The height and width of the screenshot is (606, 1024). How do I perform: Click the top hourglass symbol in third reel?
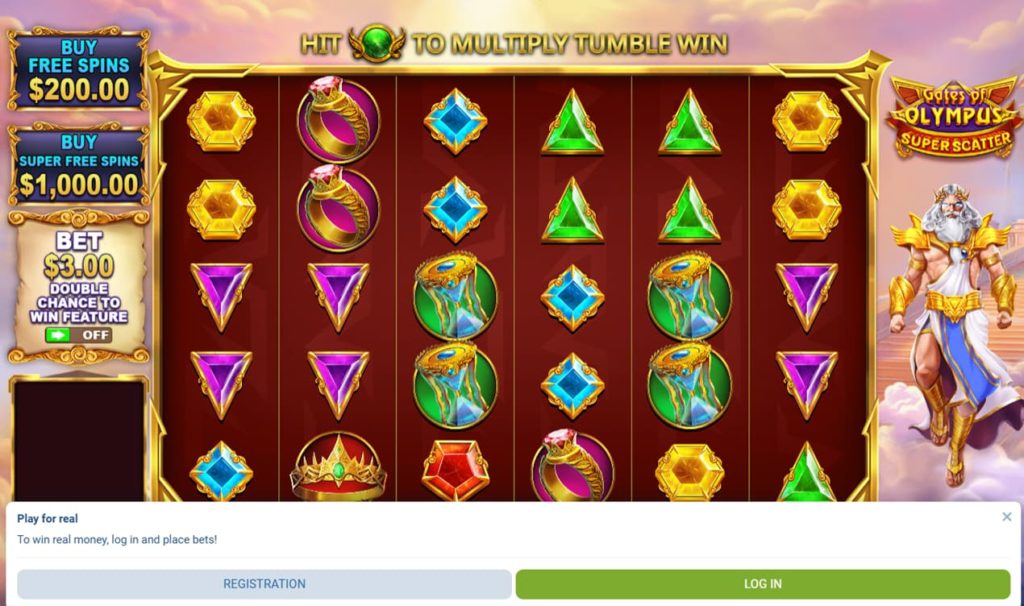(x=455, y=296)
